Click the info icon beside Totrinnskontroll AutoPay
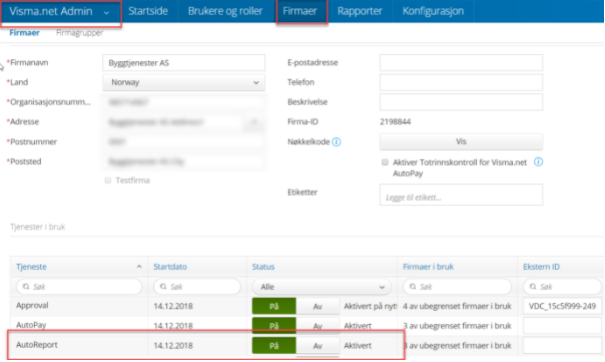This screenshot has height=362, width=605. click(538, 162)
